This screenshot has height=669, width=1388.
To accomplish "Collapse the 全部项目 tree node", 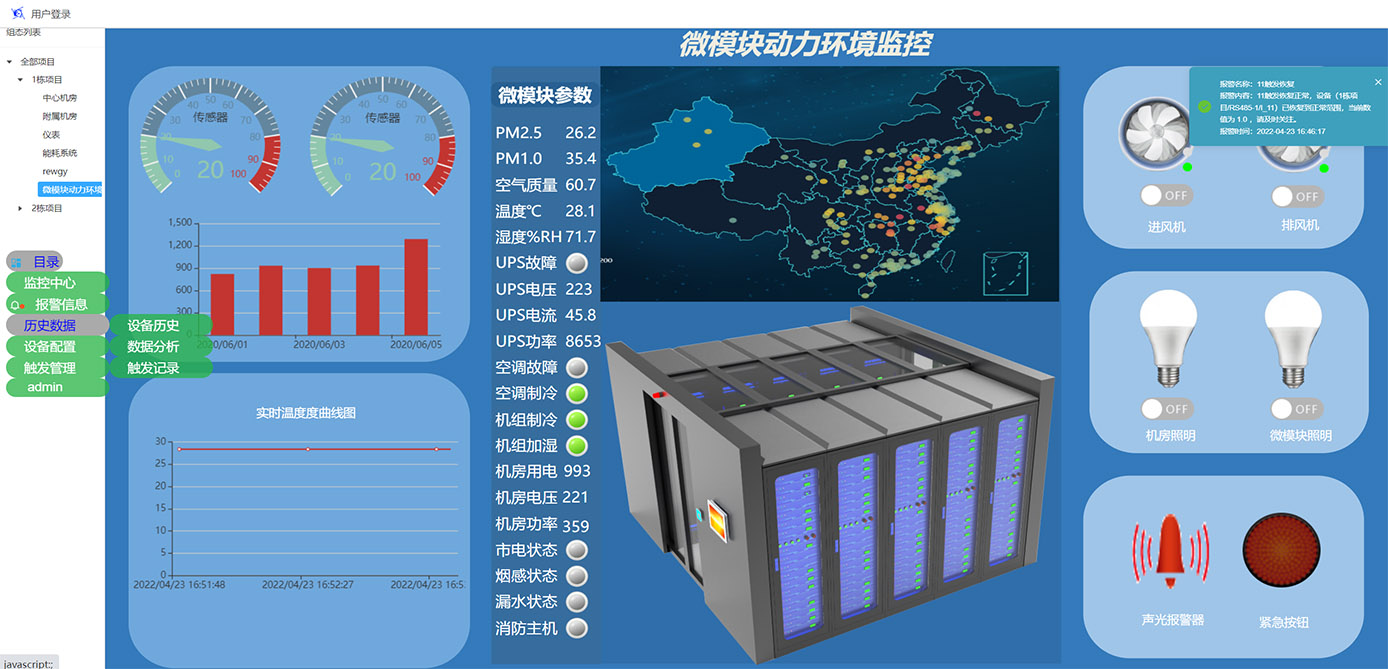I will 8,59.
